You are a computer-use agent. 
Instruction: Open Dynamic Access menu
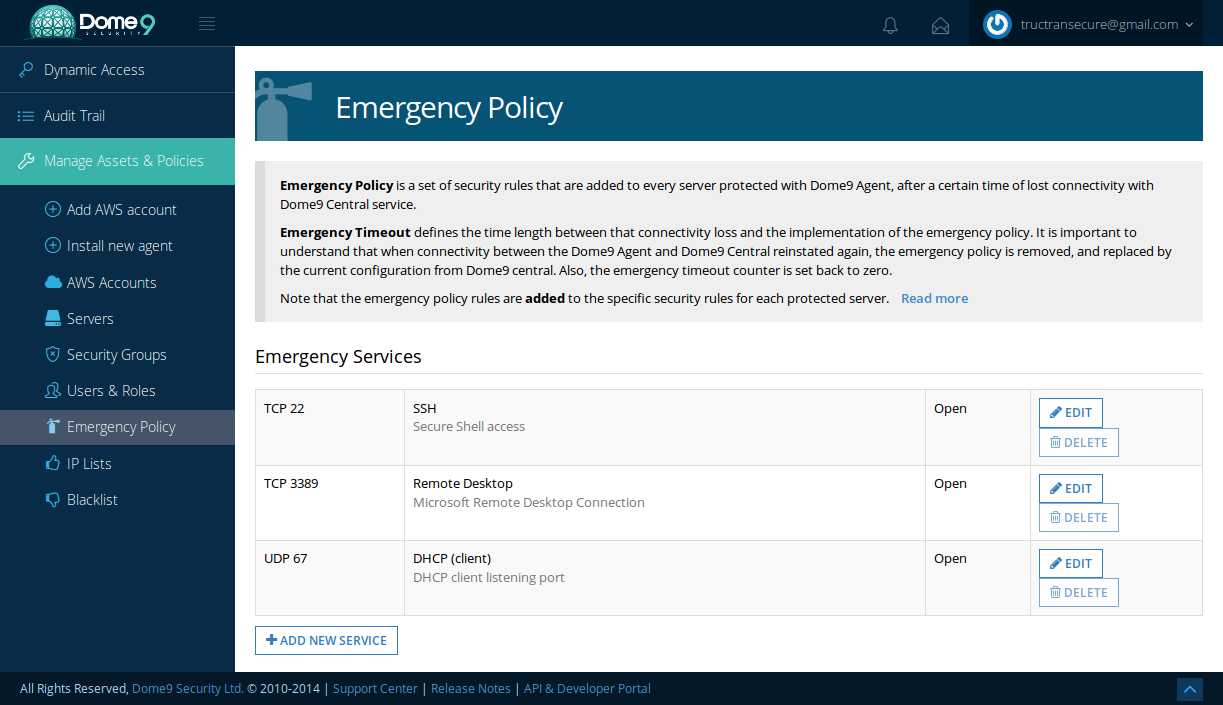[94, 70]
